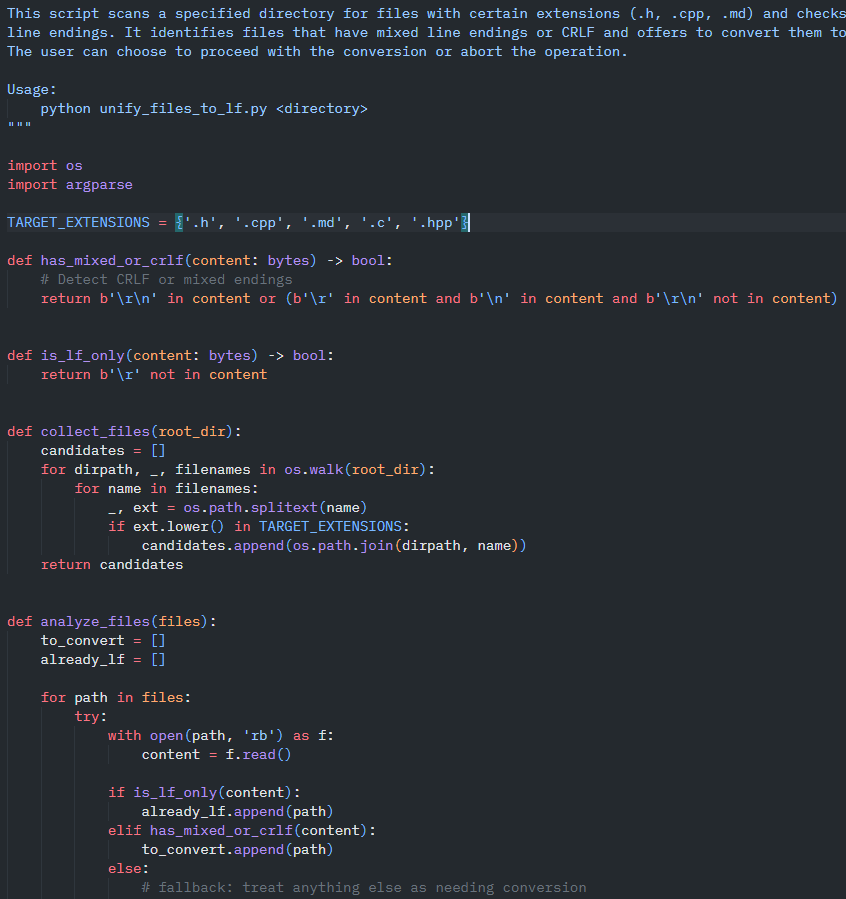Click the 'already_lf = []' line
The image size is (846, 899).
point(103,659)
